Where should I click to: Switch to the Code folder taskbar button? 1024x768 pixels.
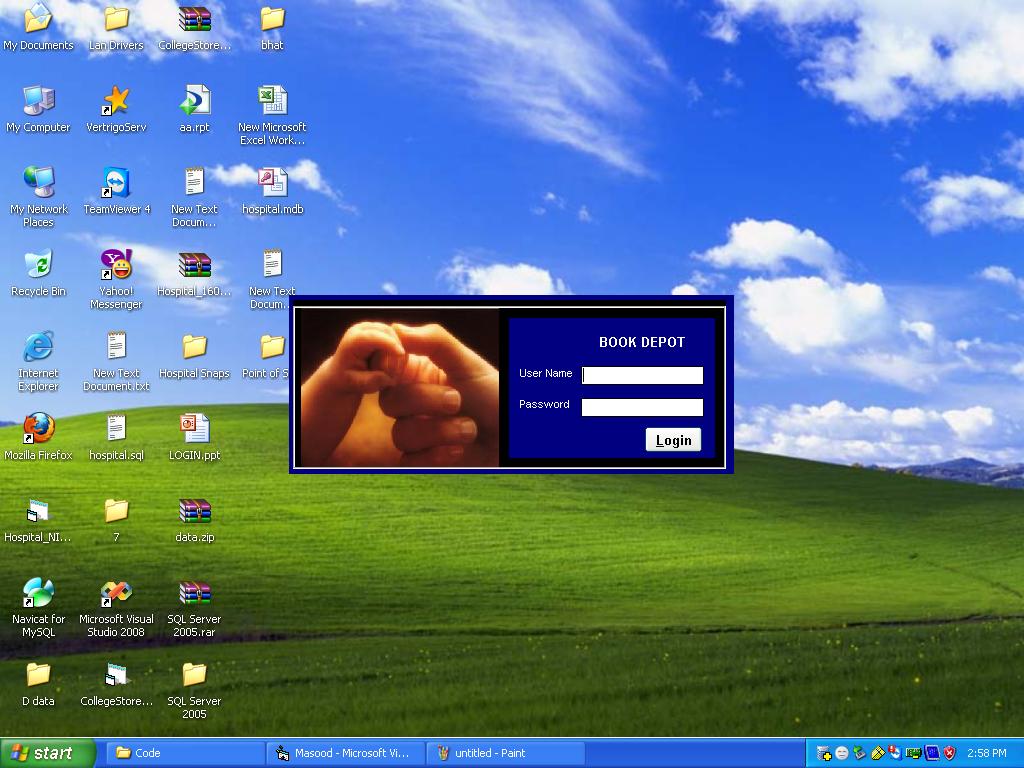(x=185, y=753)
